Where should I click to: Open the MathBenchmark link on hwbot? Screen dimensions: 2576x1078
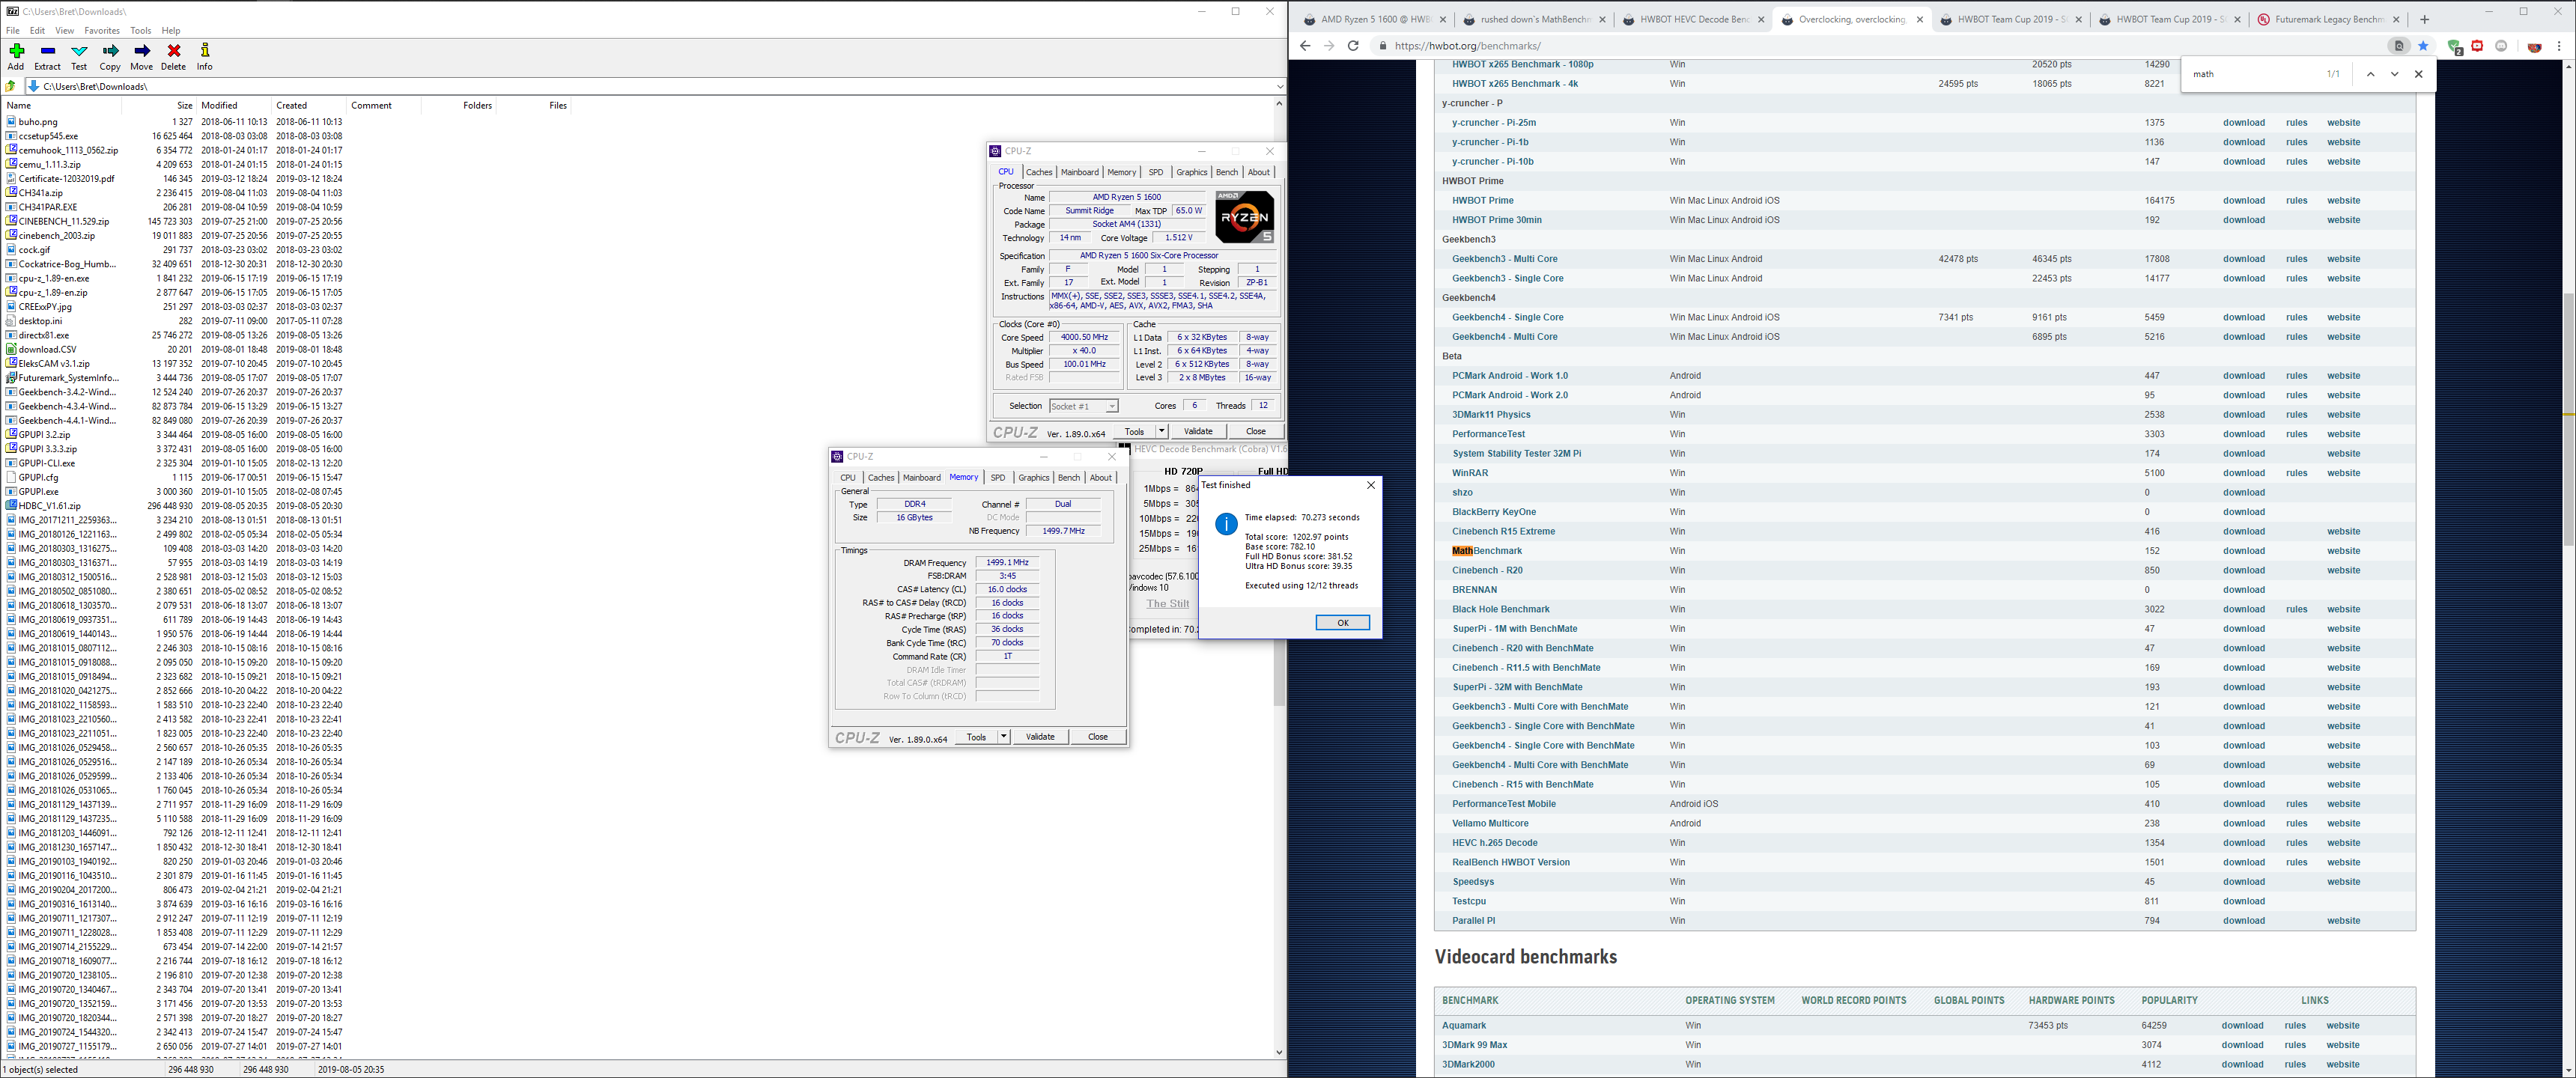(x=1487, y=551)
